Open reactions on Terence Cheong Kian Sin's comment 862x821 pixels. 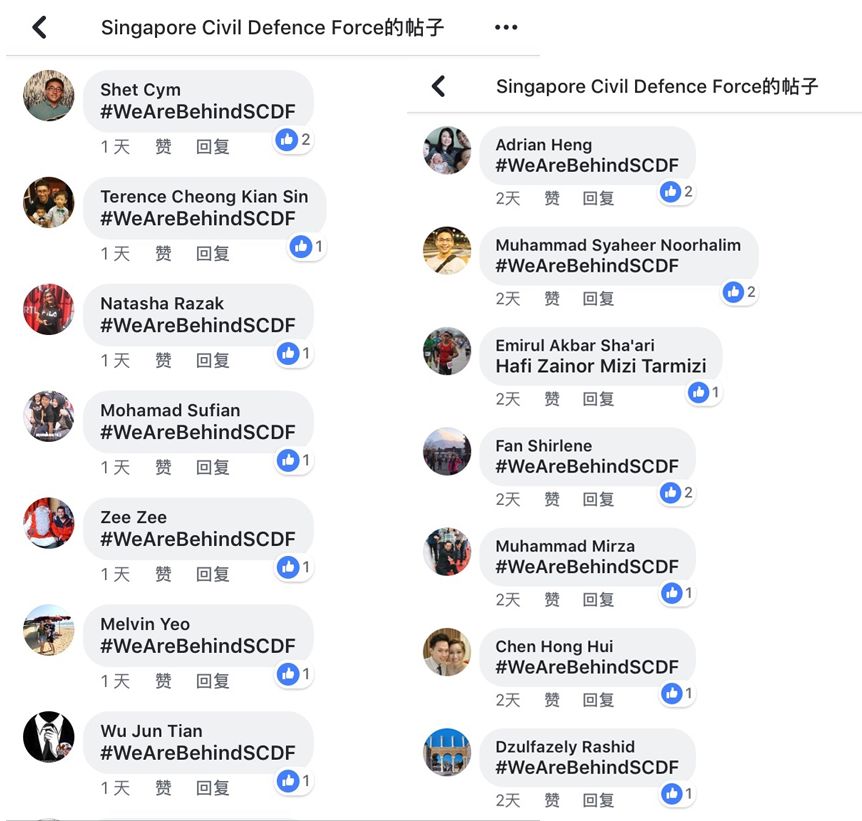307,246
